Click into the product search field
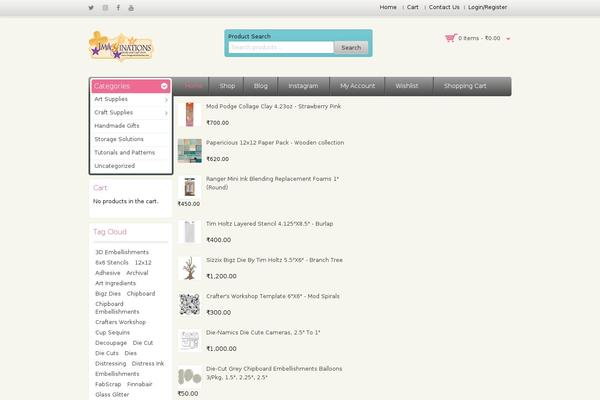600x400 pixels. click(x=281, y=47)
